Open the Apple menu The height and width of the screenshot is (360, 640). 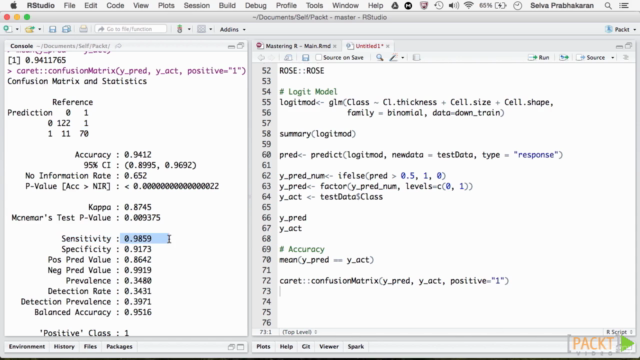(13, 6)
